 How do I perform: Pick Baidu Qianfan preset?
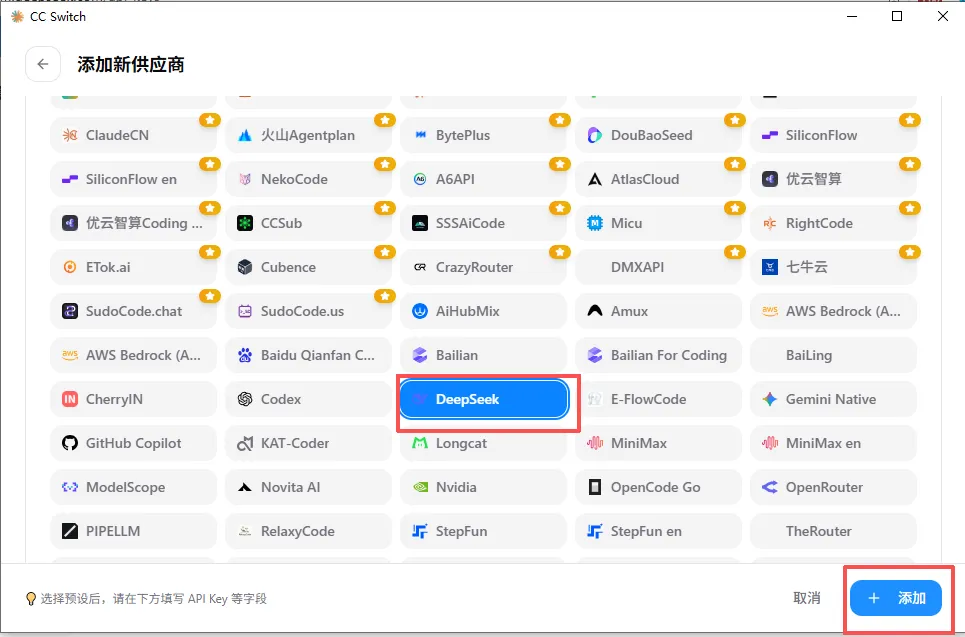pyautogui.click(x=308, y=355)
